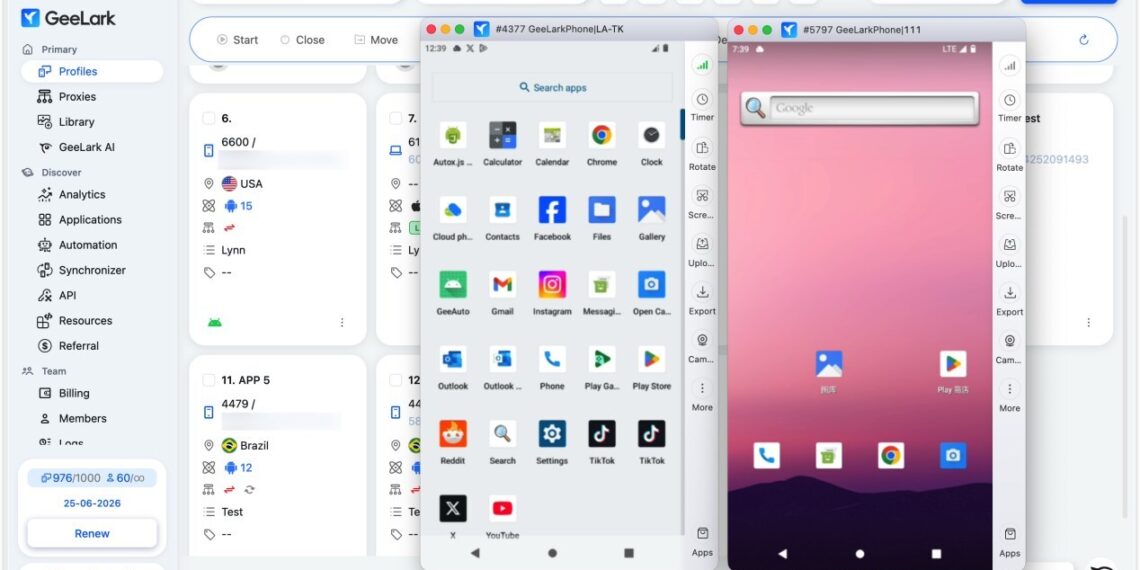Launch the Reddit app icon
This screenshot has height=570, width=1140.
pos(452,434)
